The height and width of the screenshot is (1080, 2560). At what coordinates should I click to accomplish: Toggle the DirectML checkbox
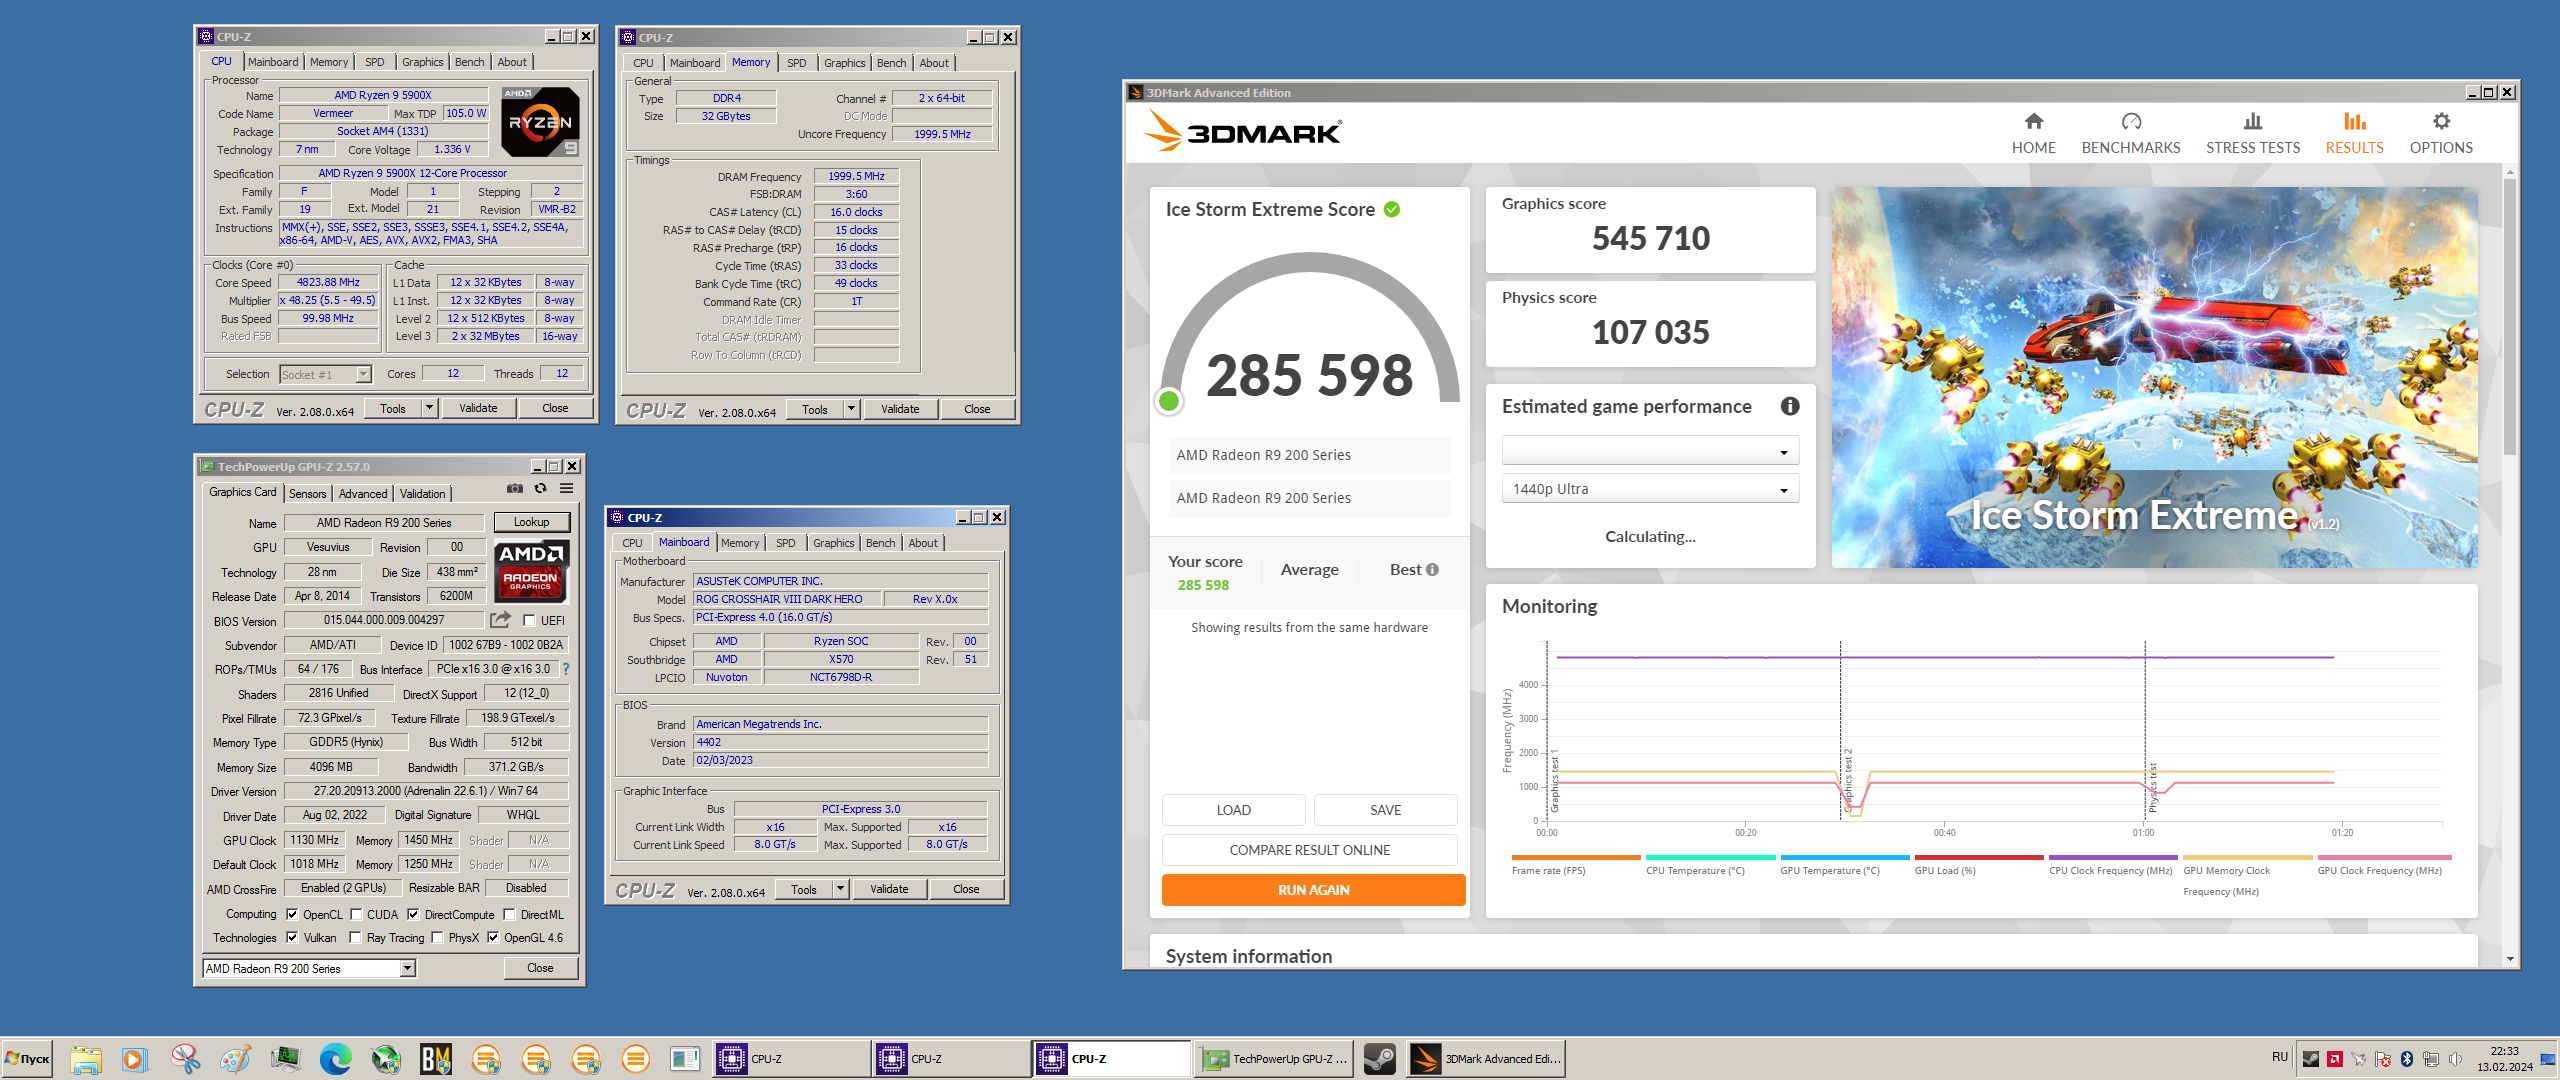pos(509,914)
